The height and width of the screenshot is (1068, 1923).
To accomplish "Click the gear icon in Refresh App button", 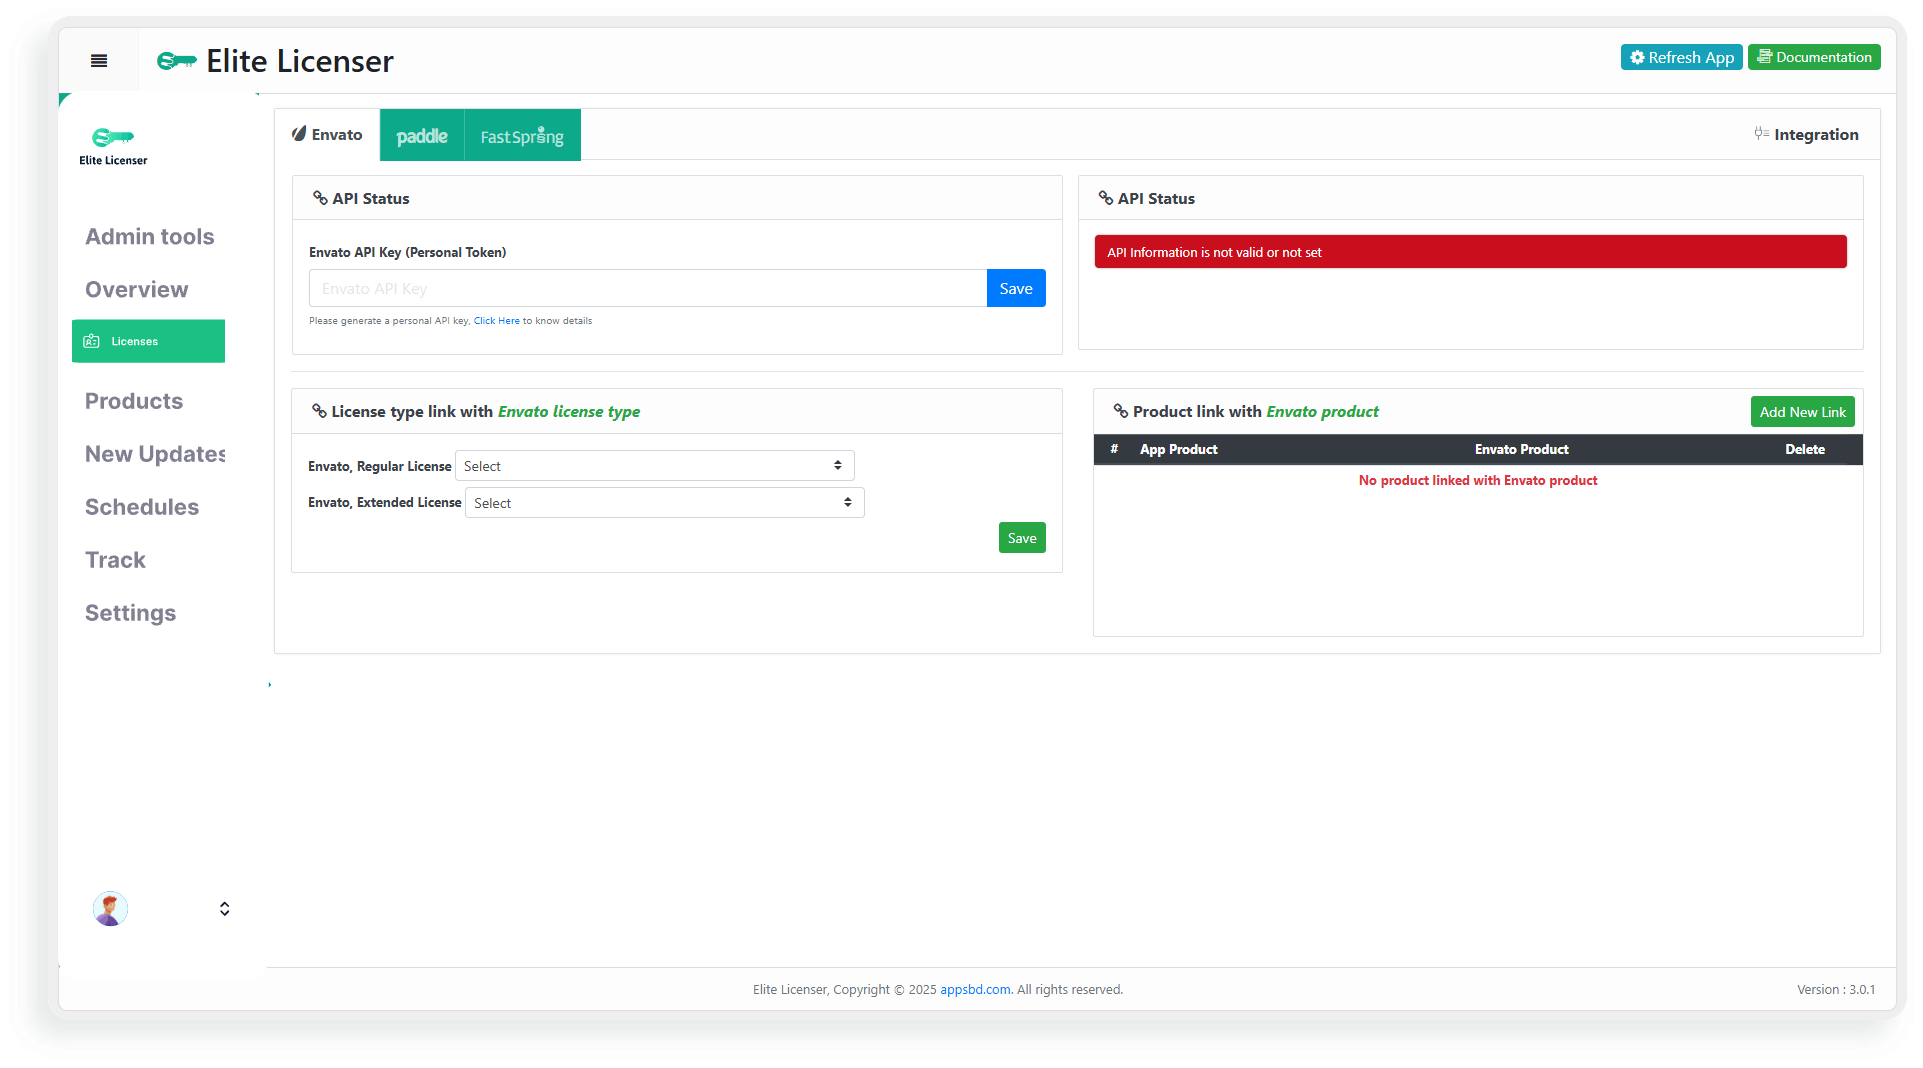I will pos(1638,57).
